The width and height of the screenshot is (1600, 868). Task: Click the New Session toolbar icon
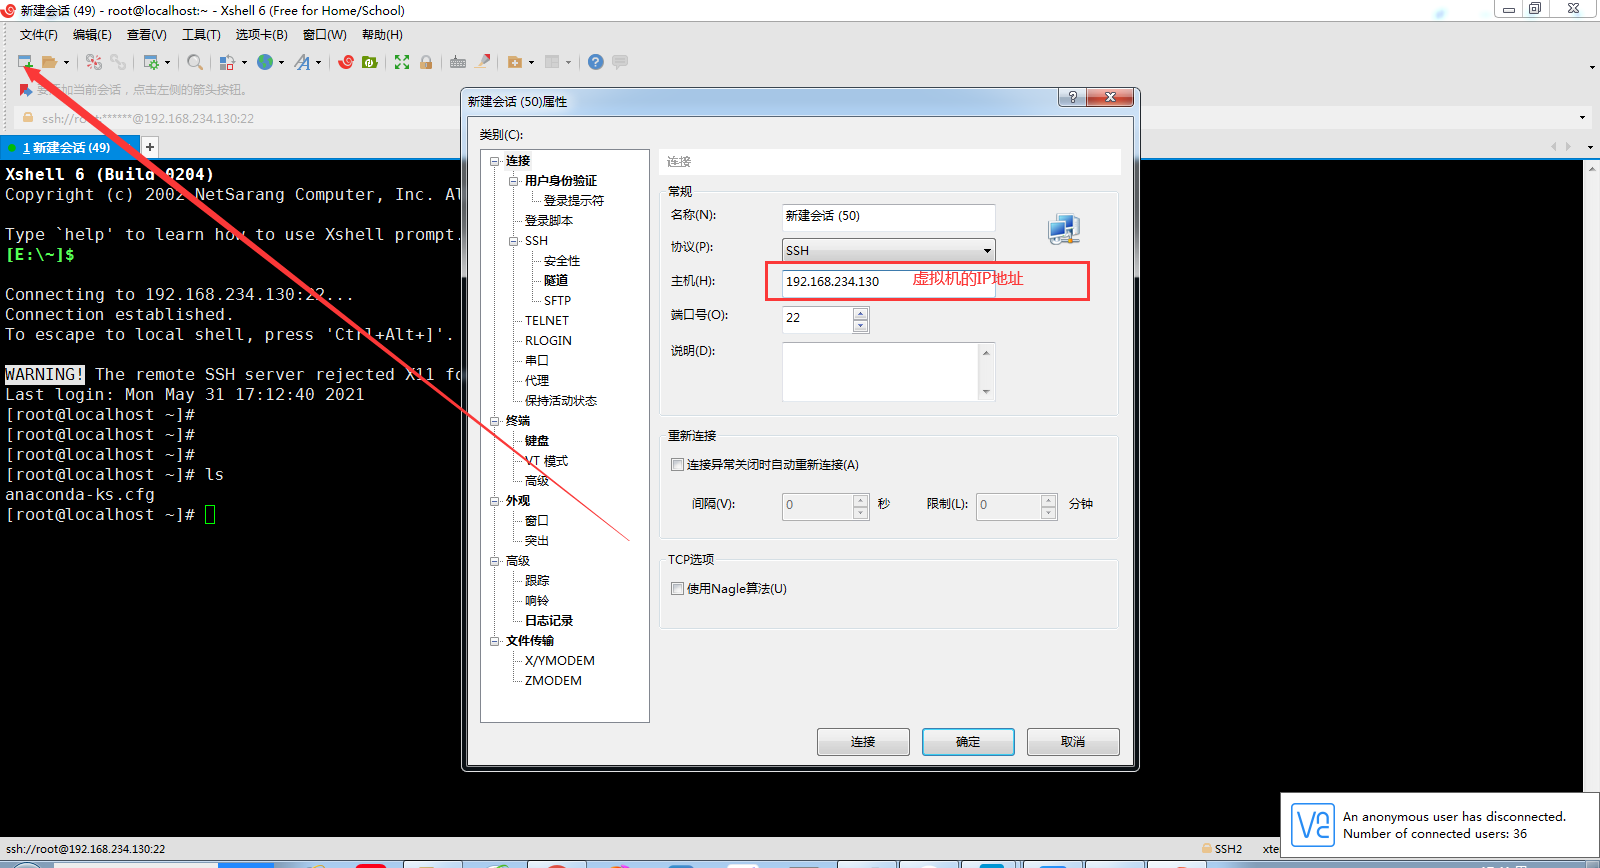[25, 62]
